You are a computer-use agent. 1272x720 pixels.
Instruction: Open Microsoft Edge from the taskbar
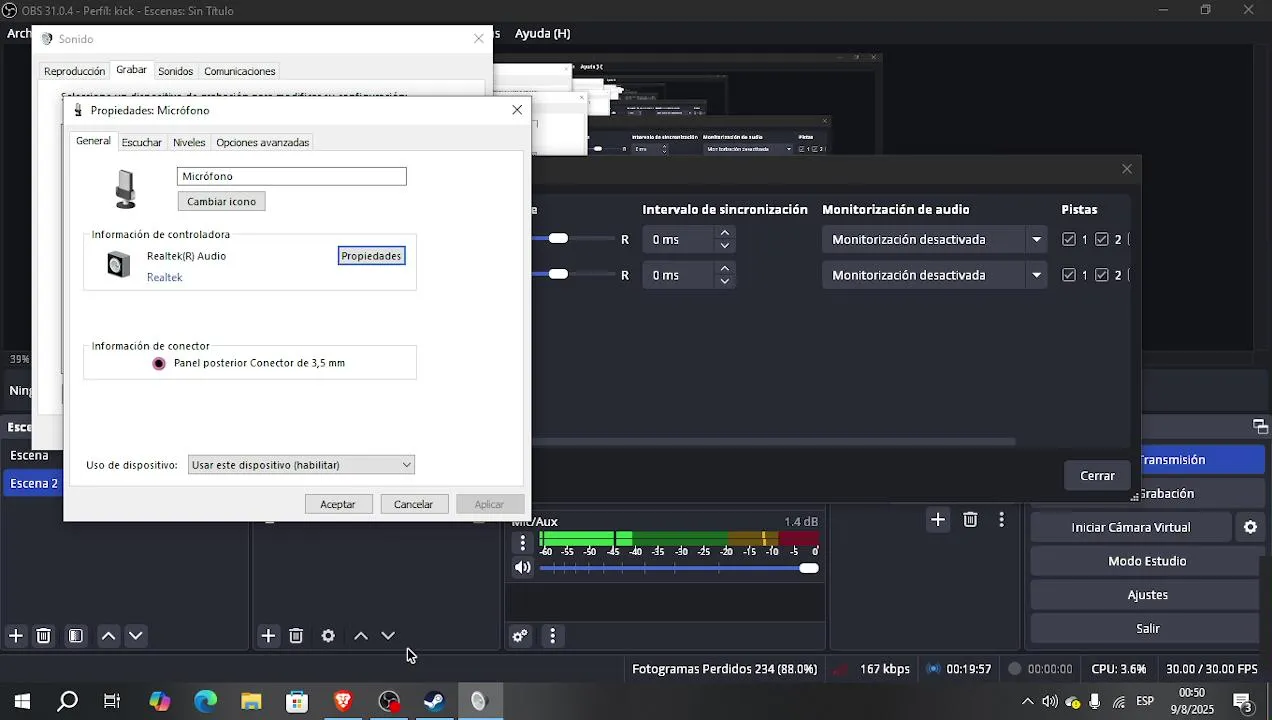[206, 702]
